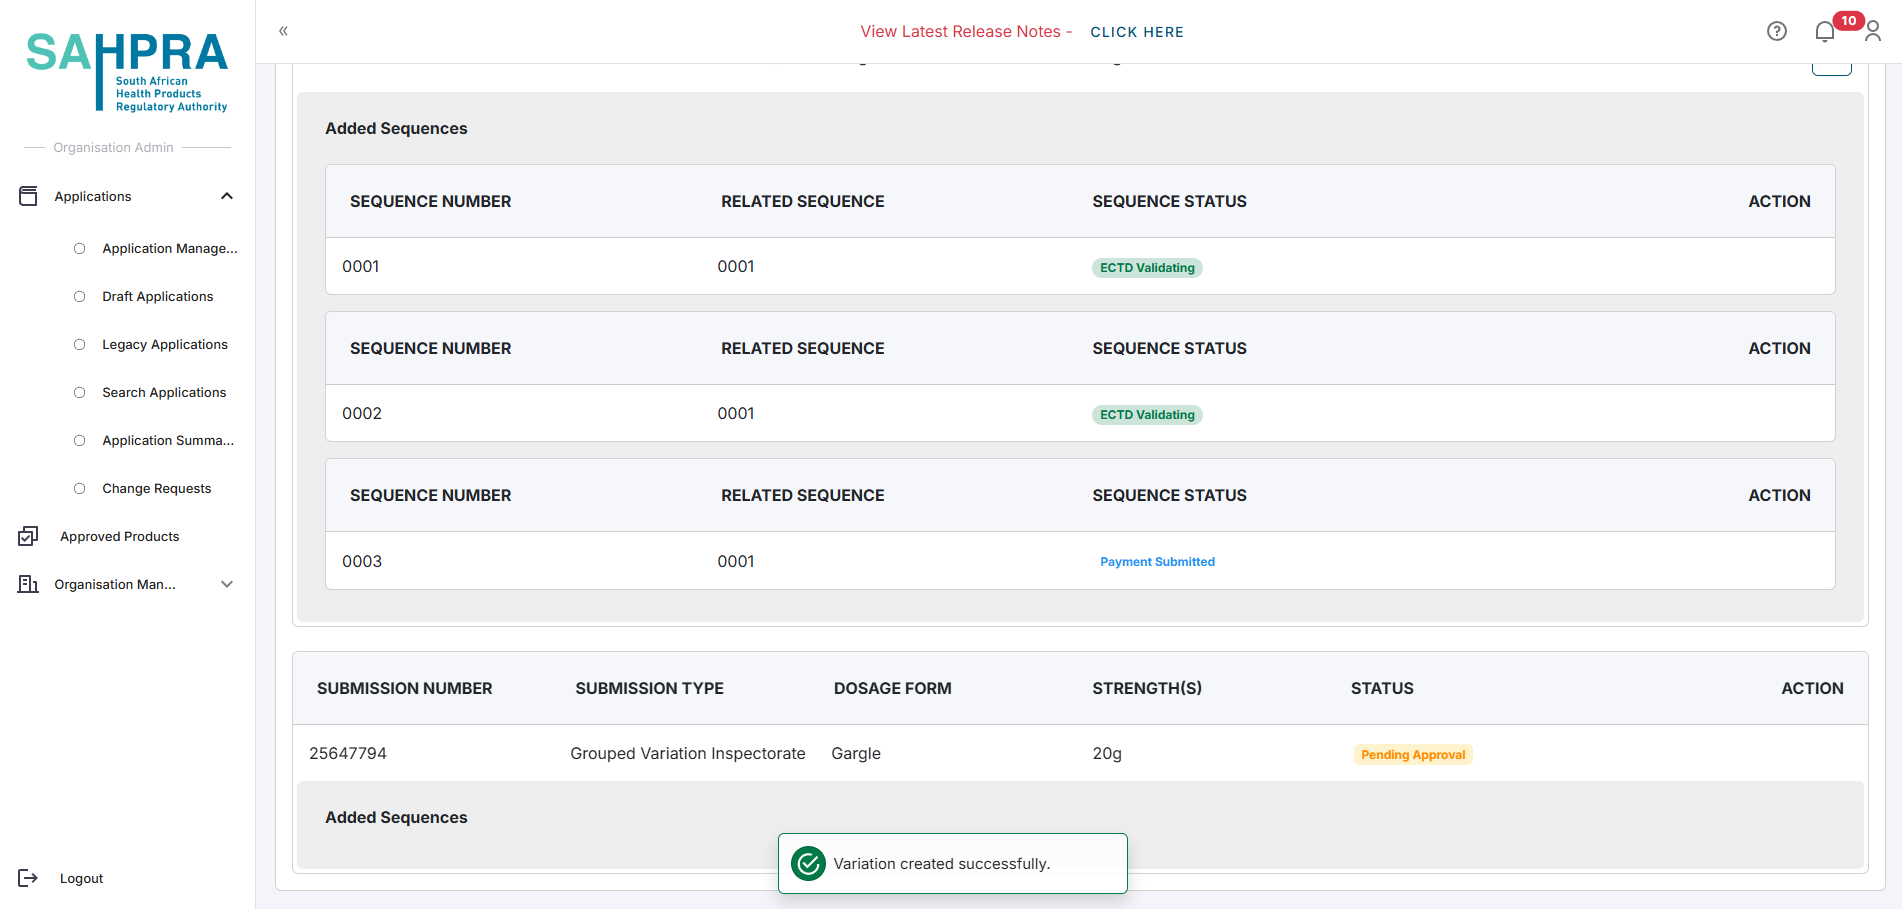
Task: Click the SAHPRA logo
Action: click(x=127, y=70)
